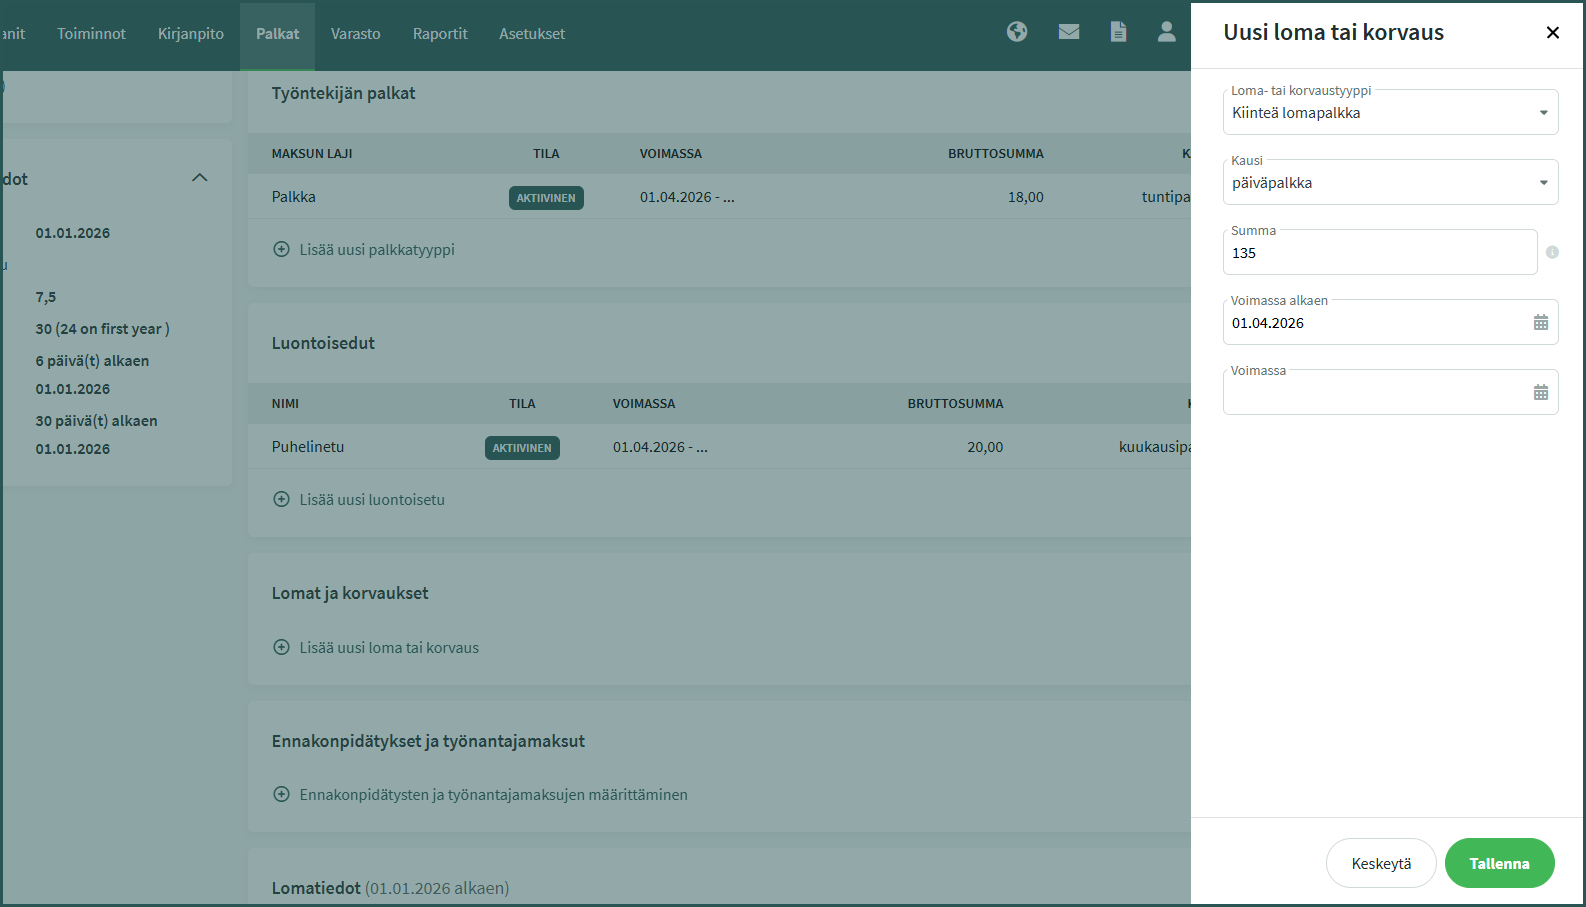Click plus icon for Lisää uusi palkkatyyppi
Screen dimensions: 1586x907
click(x=282, y=249)
